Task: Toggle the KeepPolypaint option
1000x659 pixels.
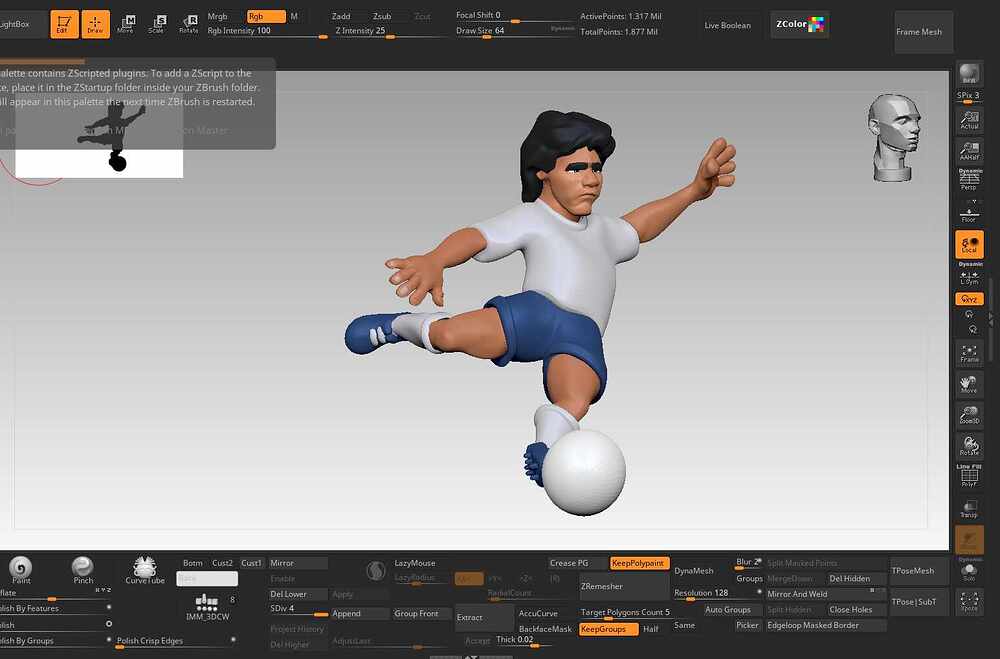Action: [x=639, y=563]
